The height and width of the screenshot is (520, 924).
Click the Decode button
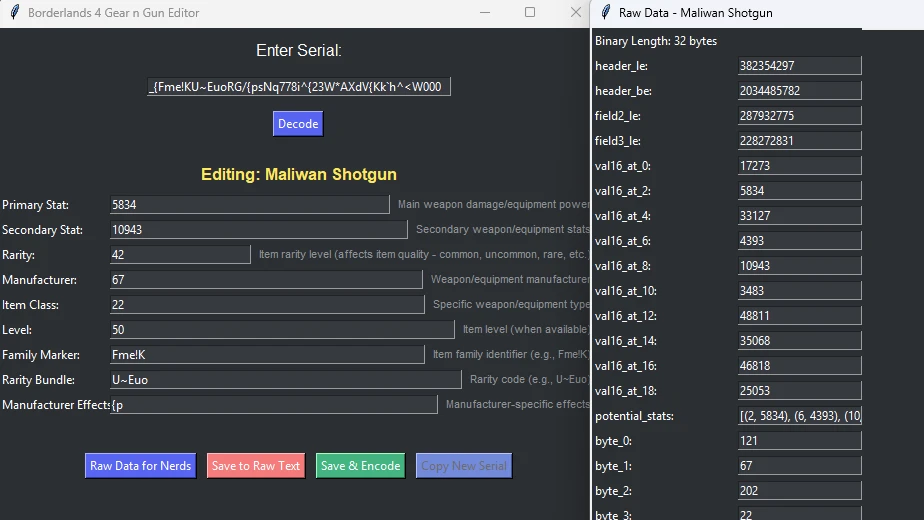[298, 124]
